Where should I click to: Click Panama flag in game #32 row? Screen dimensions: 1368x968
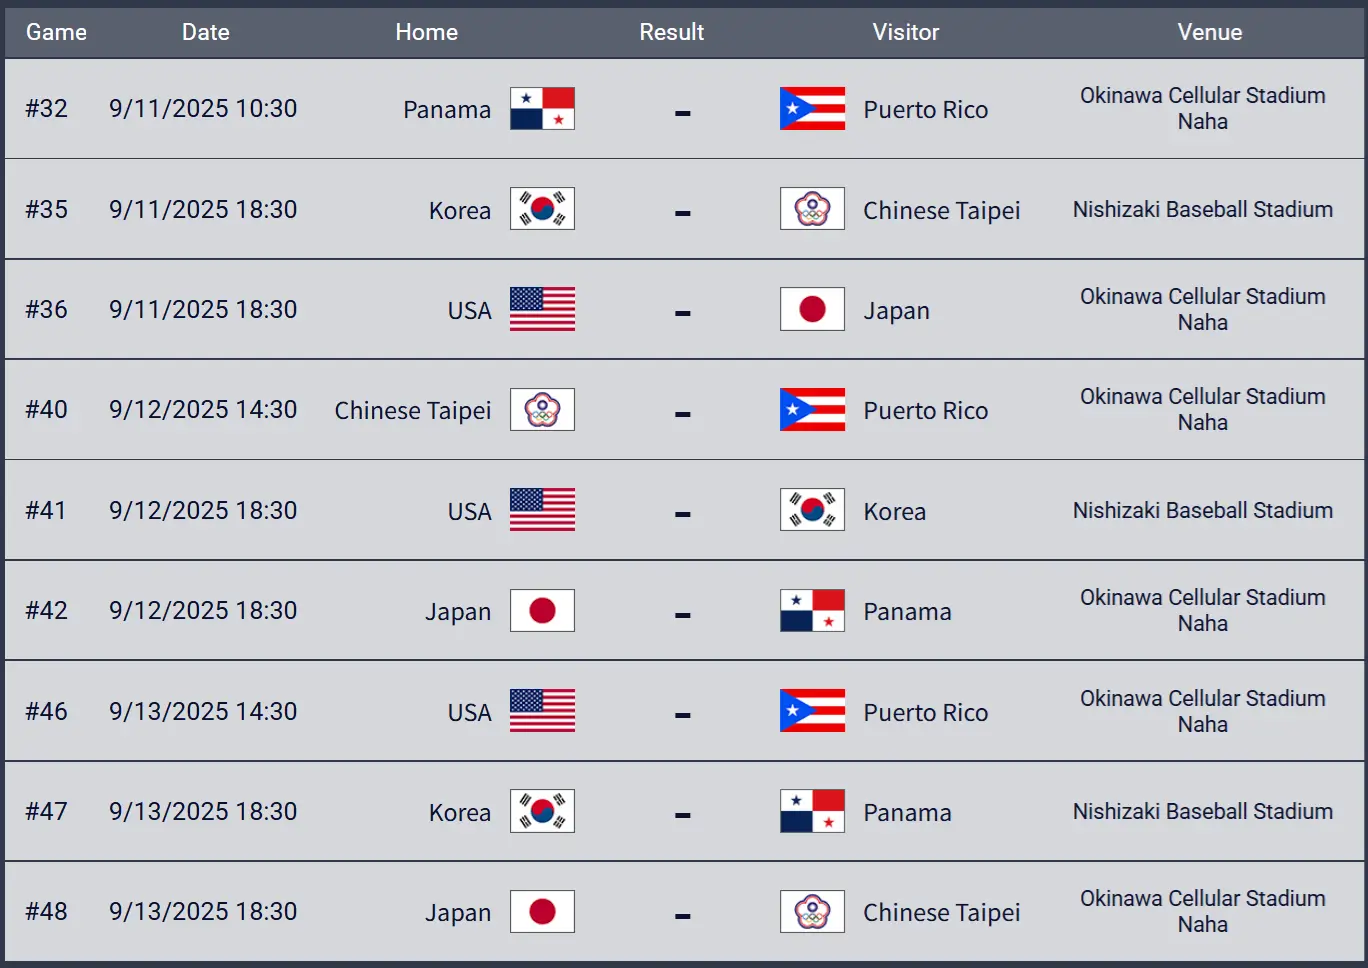point(542,109)
